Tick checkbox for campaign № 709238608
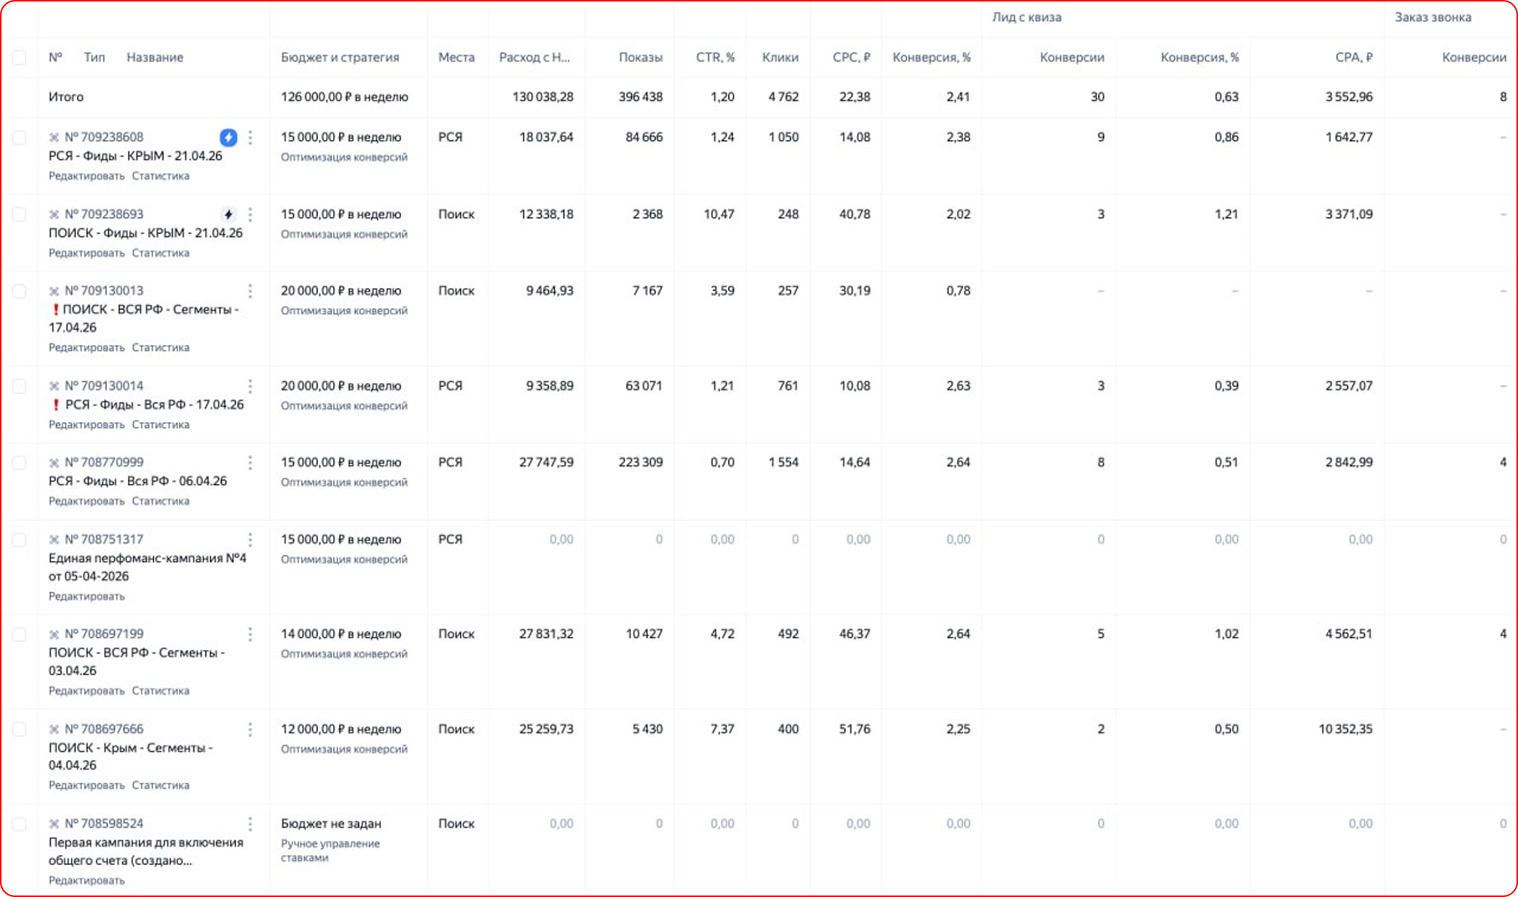1518x897 pixels. [19, 137]
